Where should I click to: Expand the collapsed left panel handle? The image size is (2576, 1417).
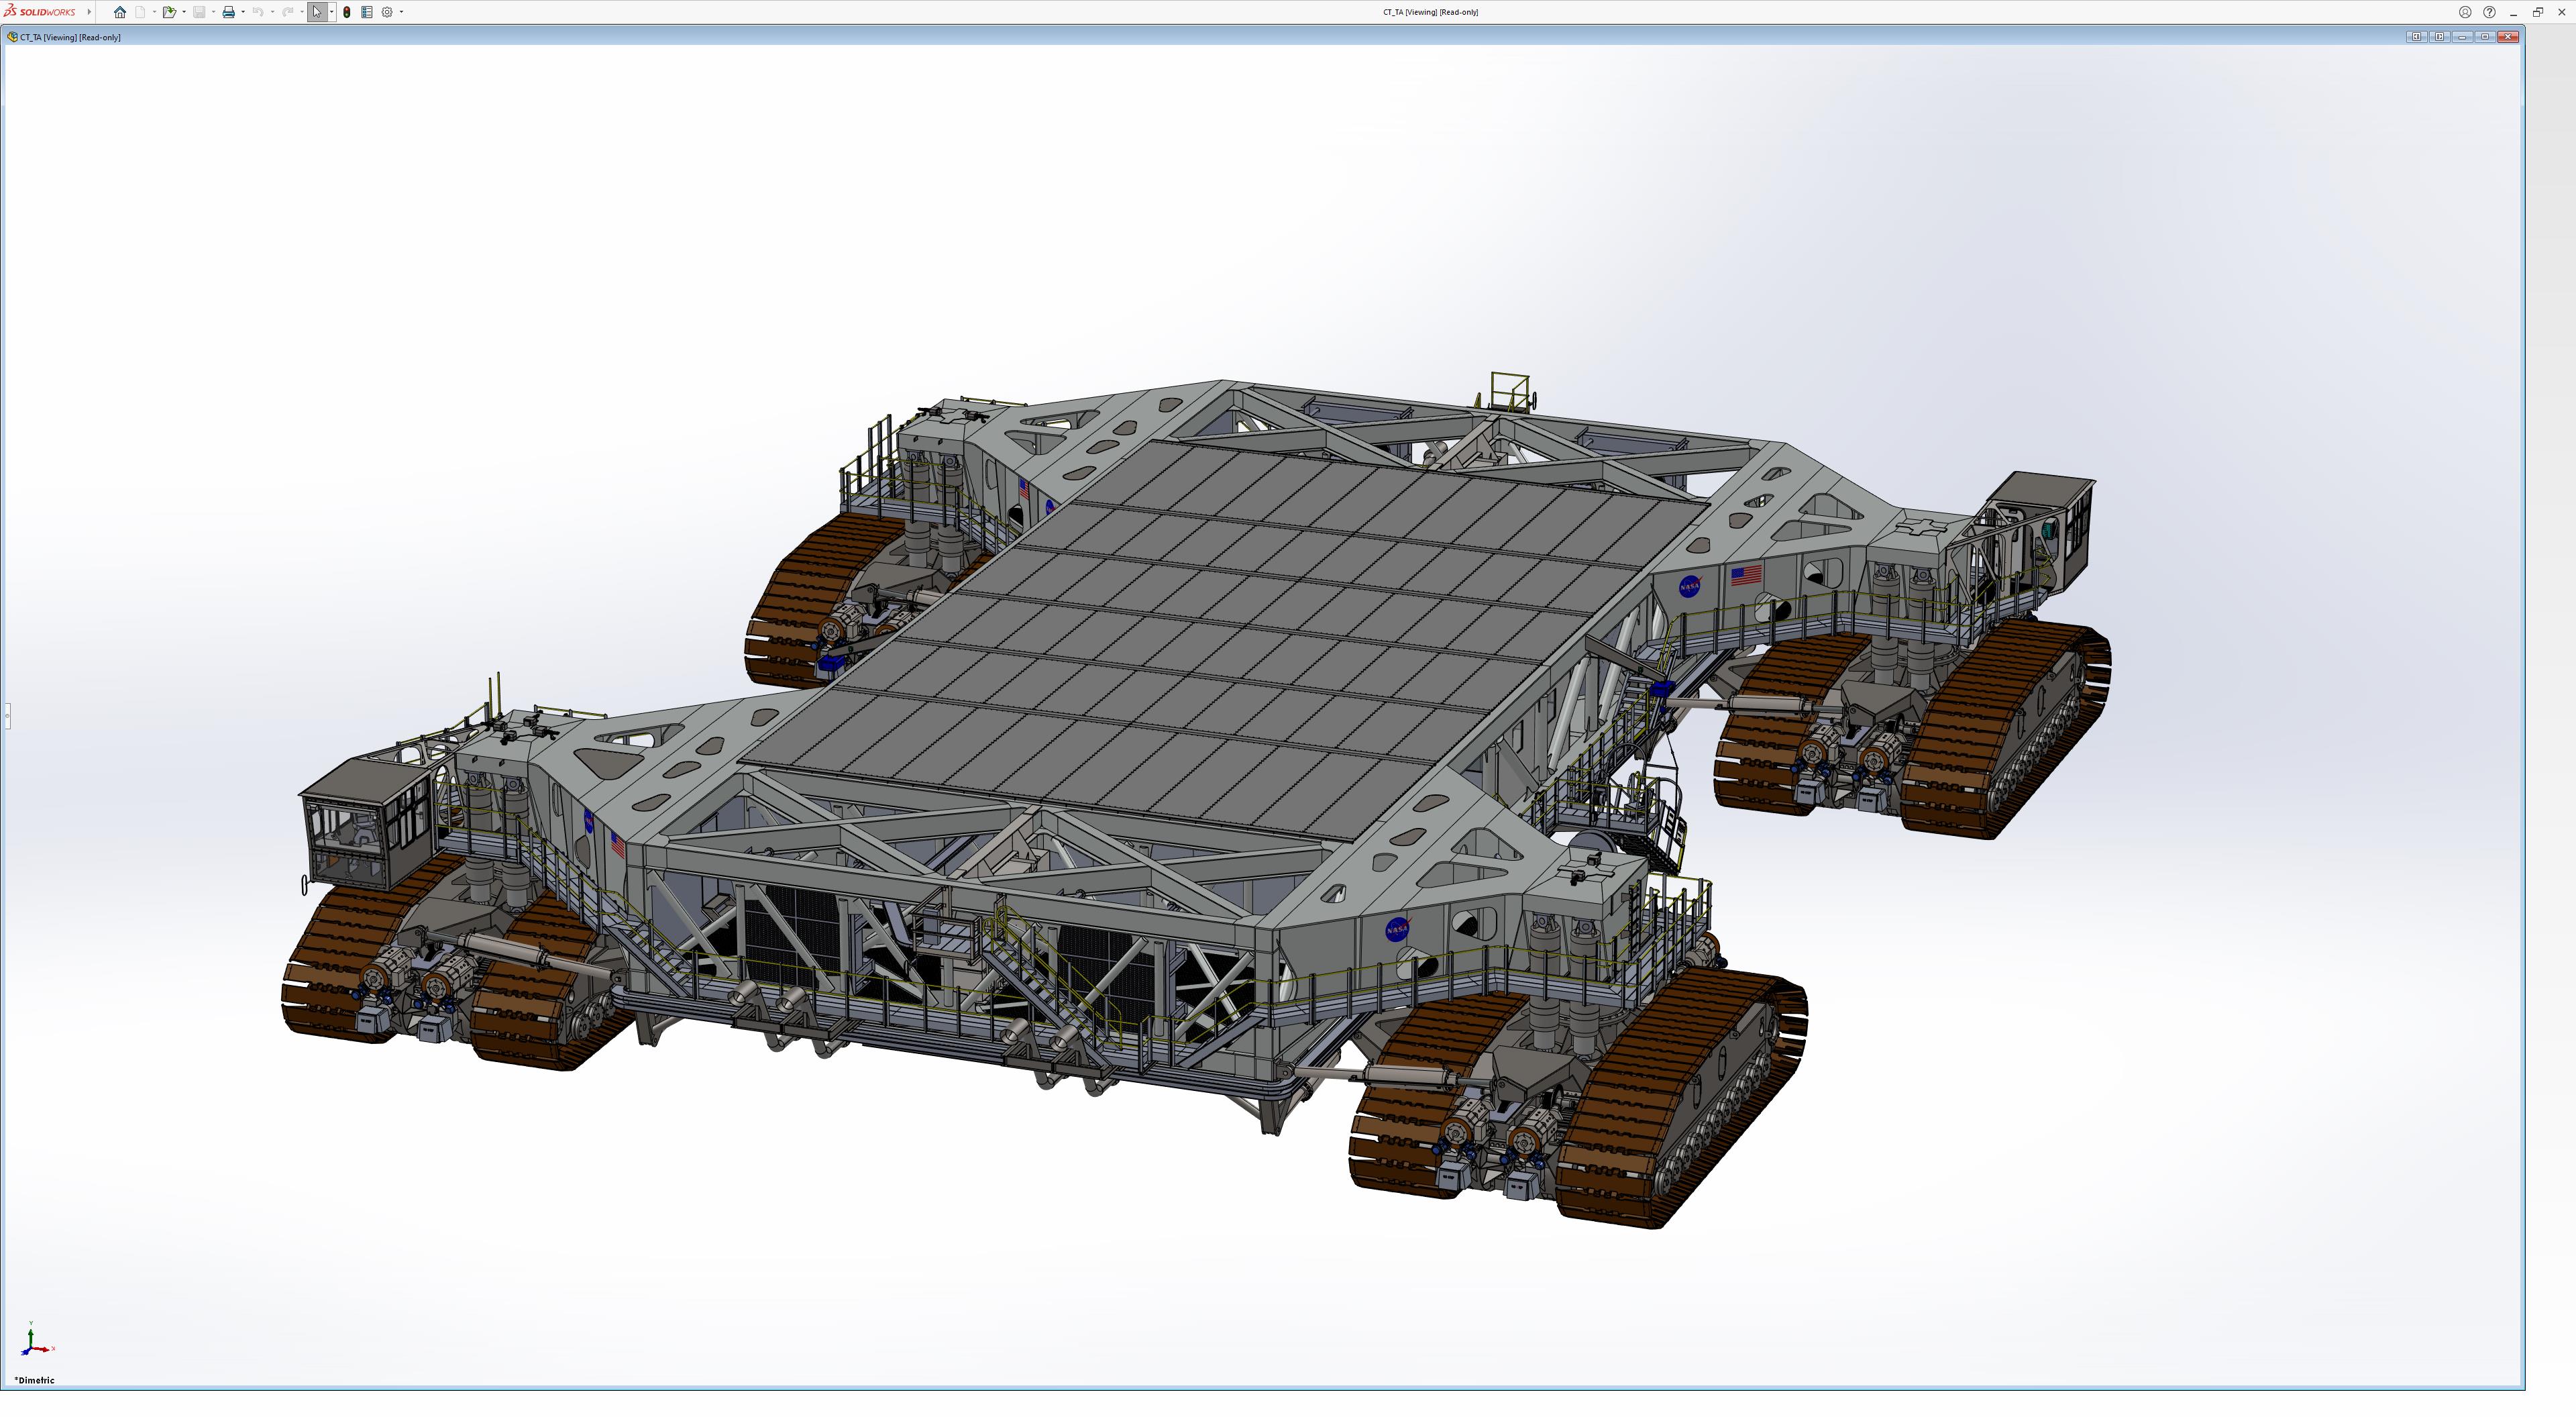pyautogui.click(x=6, y=715)
